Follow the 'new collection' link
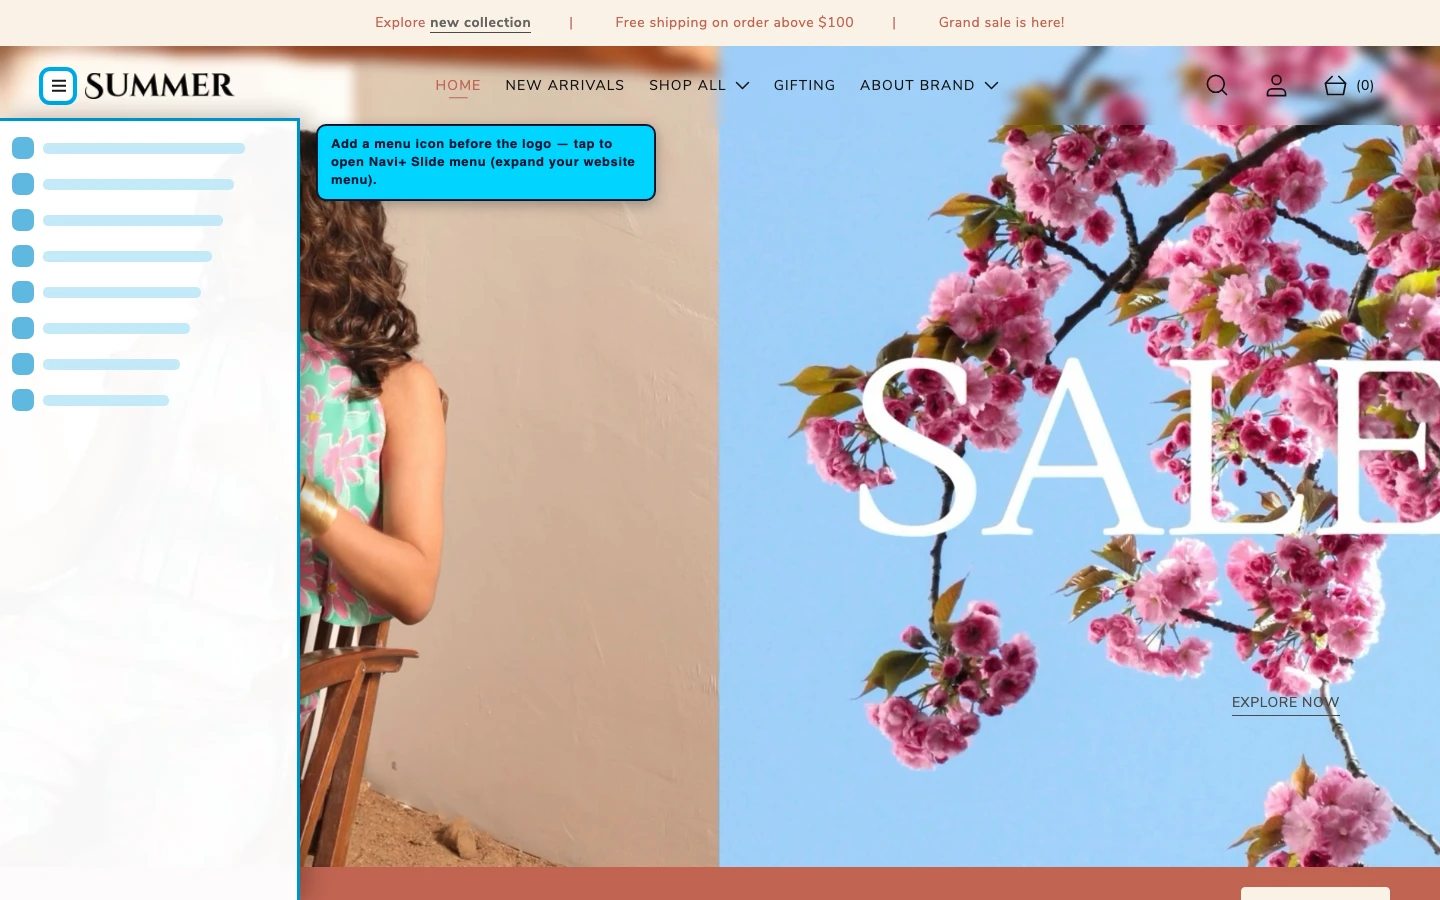 480,23
